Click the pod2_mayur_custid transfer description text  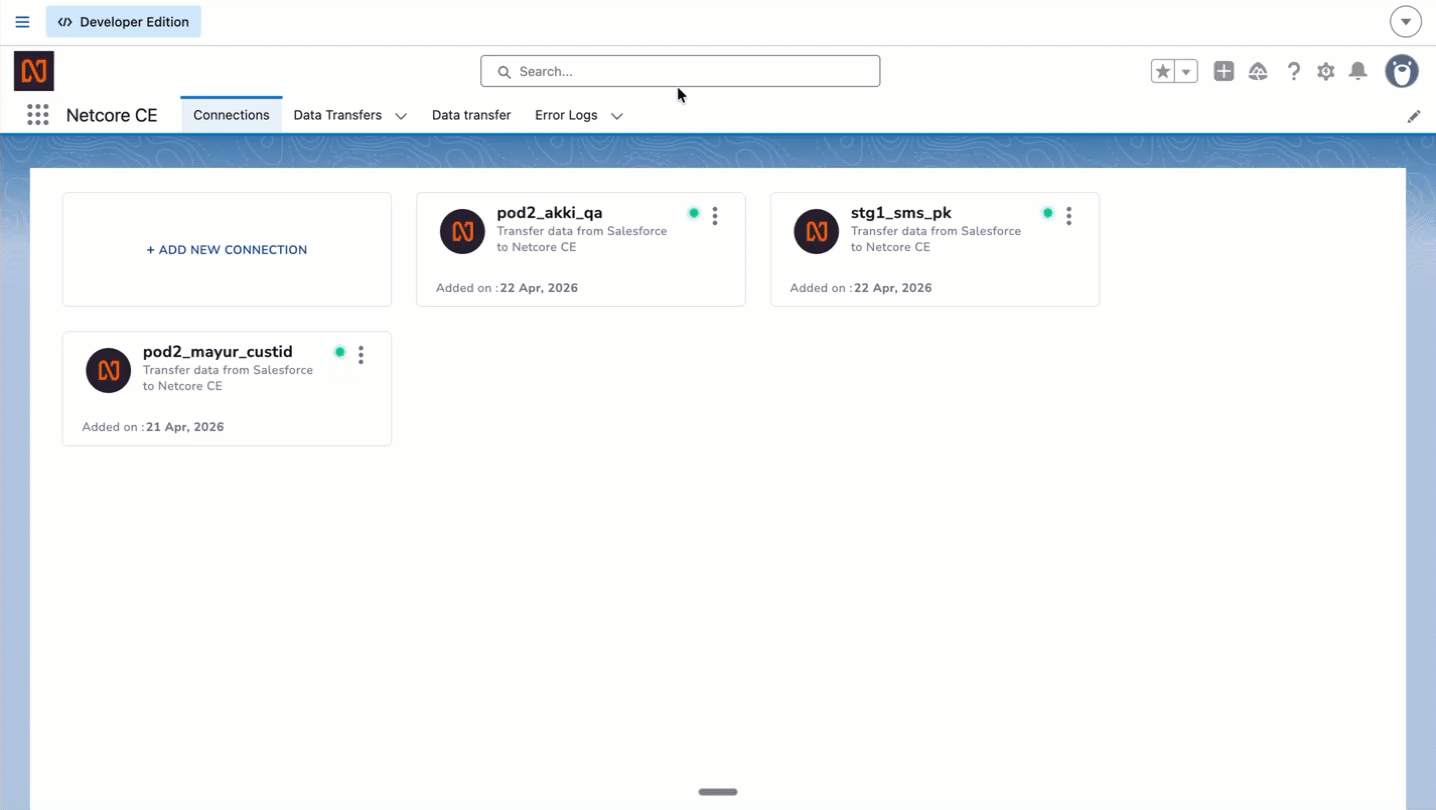click(228, 378)
